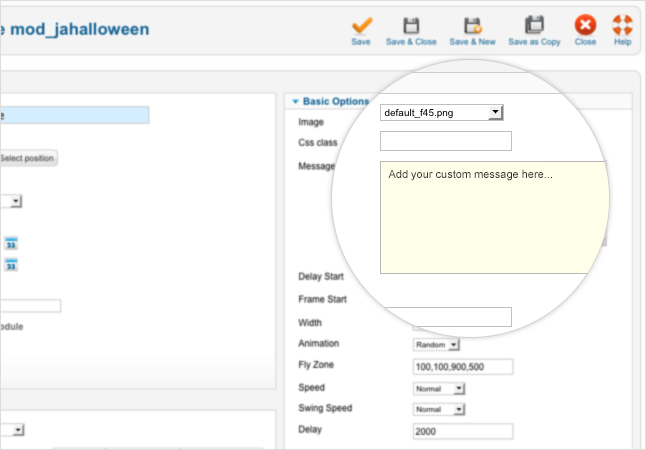
Task: Open the Swing Speed dropdown
Action: pyautogui.click(x=440, y=409)
